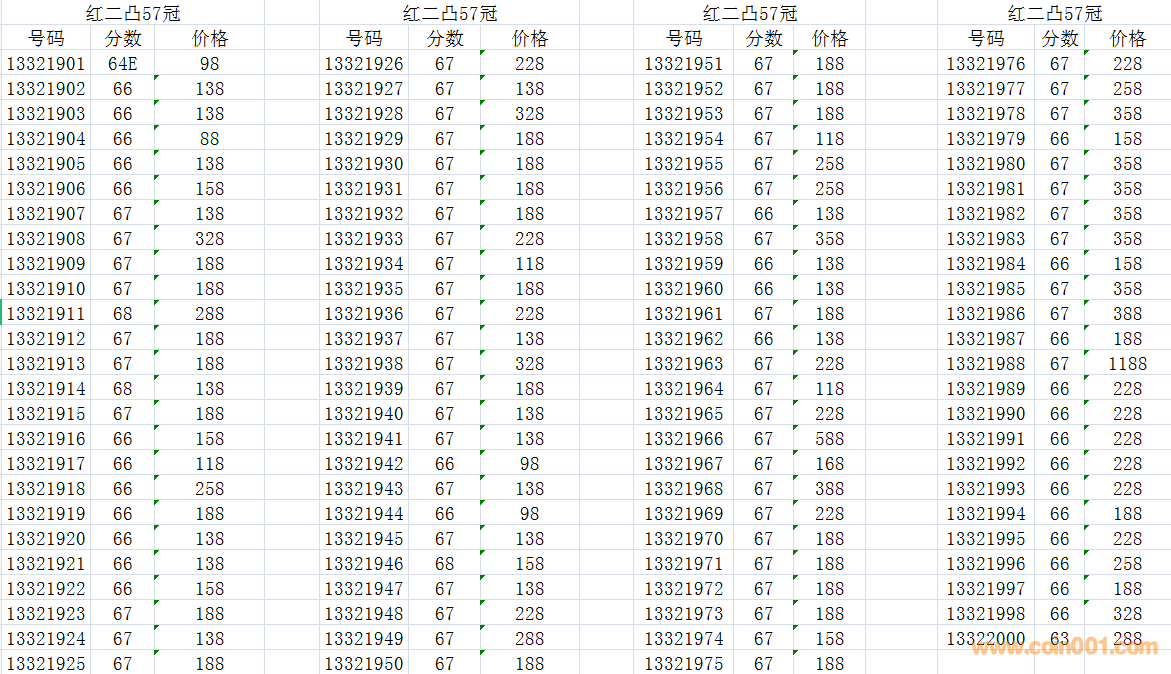Click the score cell showing 64E
Image resolution: width=1171 pixels, height=674 pixels.
point(123,63)
